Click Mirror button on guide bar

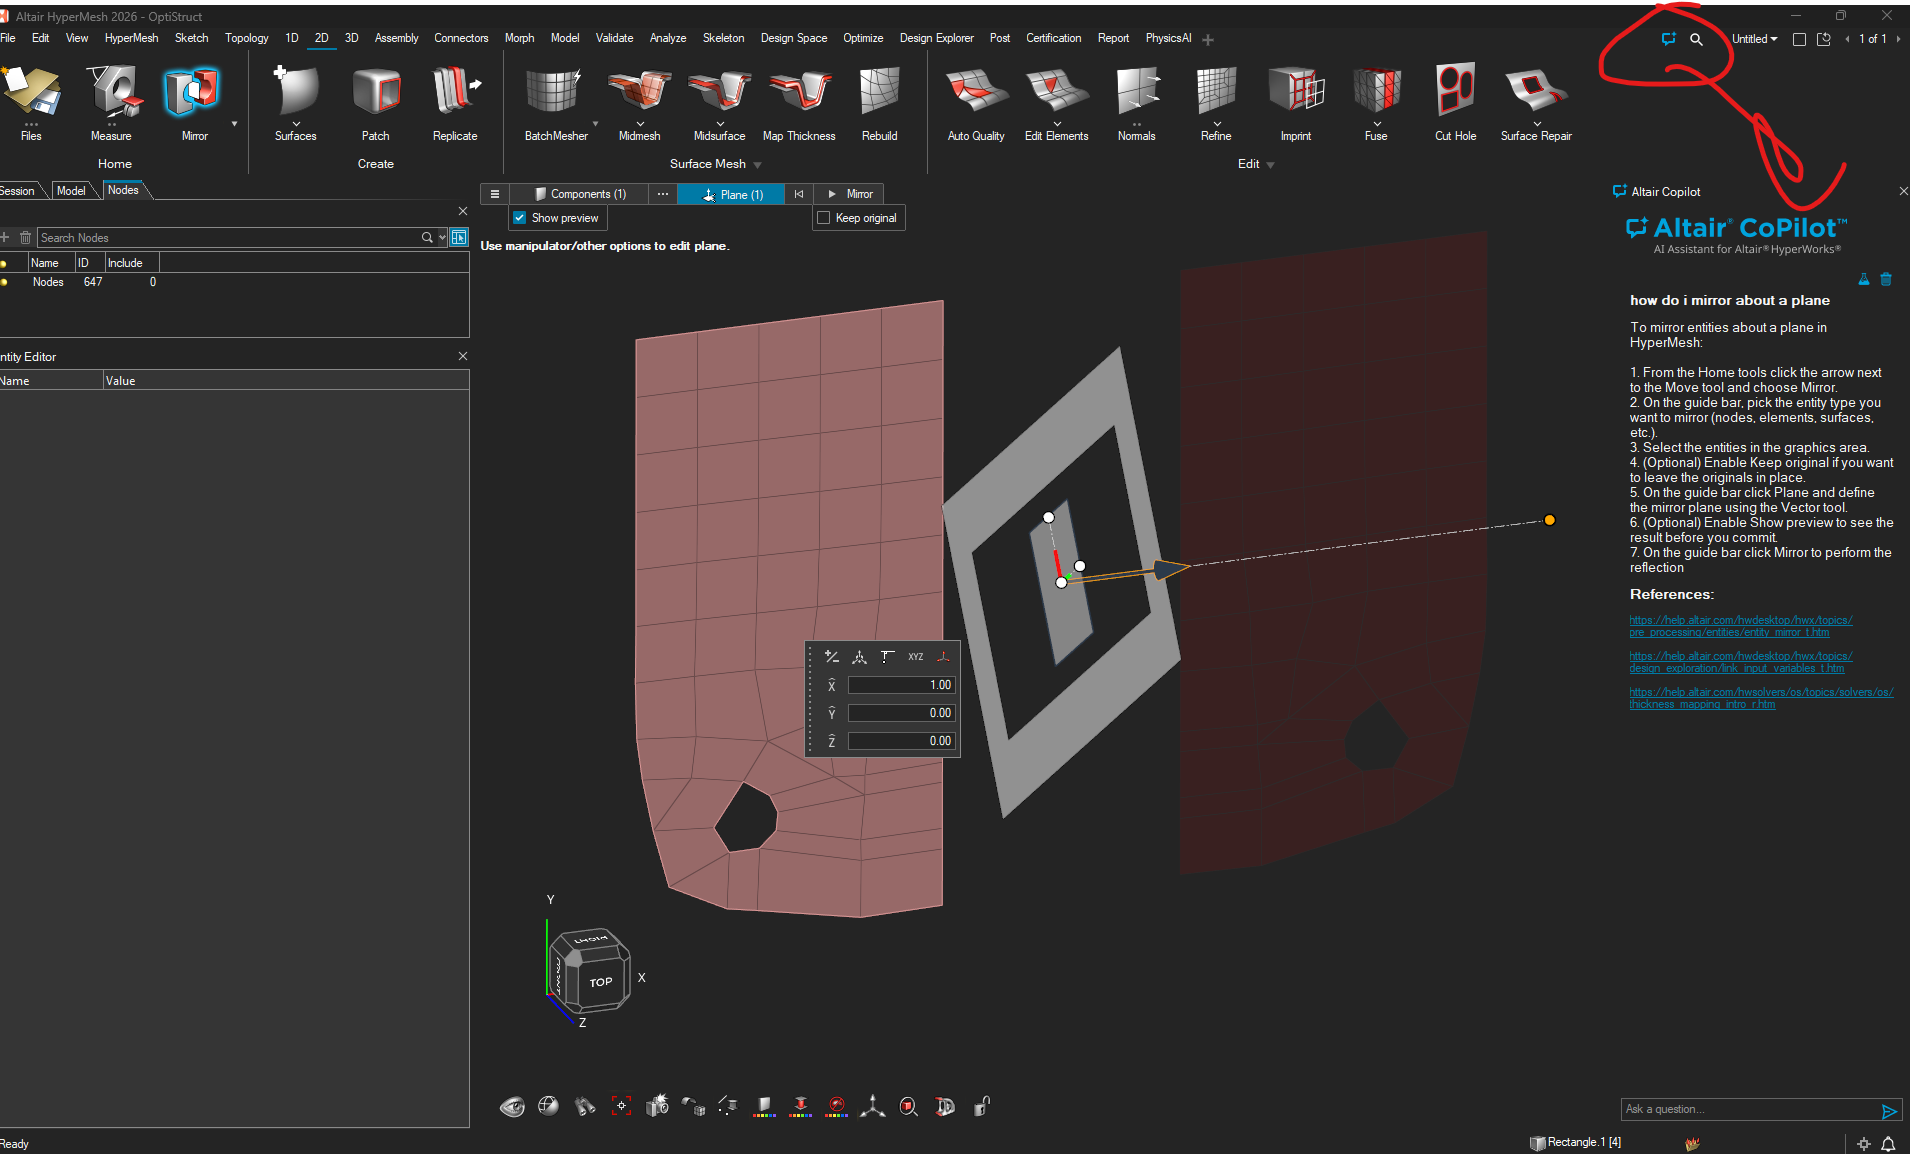[x=850, y=194]
